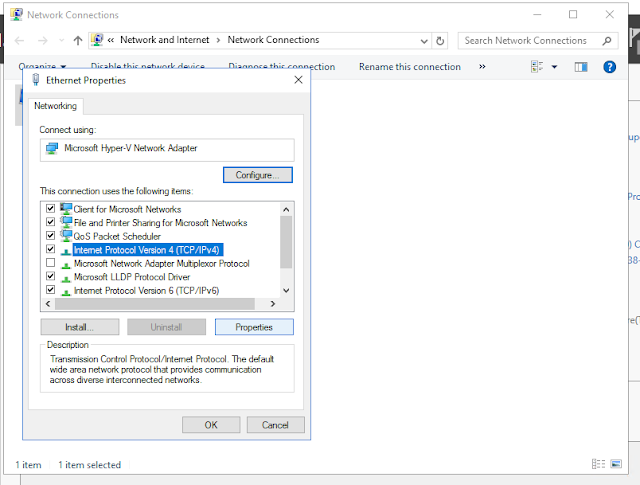
Task: Click items list scroll down arrow
Action: point(286,291)
